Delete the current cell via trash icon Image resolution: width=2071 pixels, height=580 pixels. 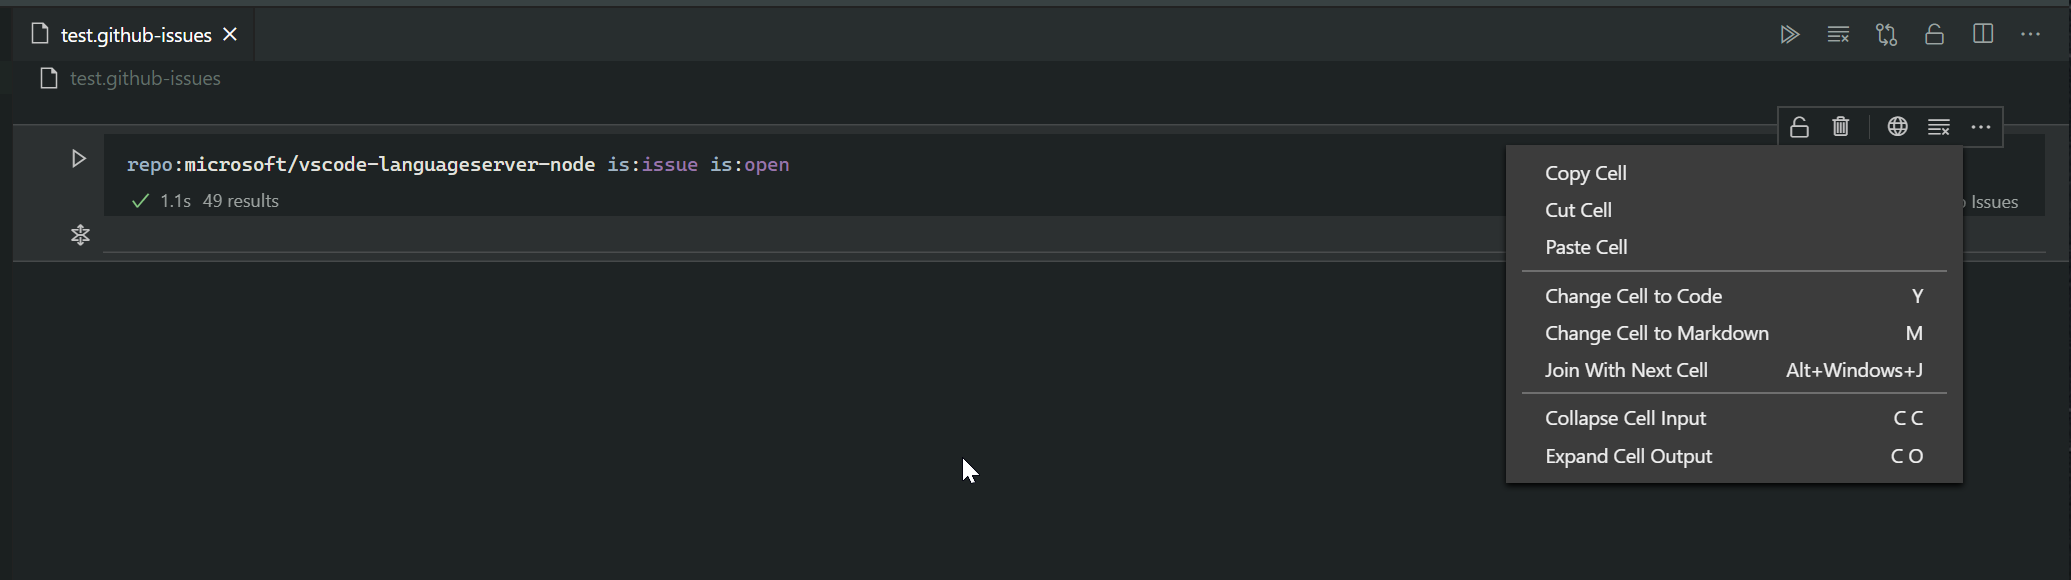1840,127
